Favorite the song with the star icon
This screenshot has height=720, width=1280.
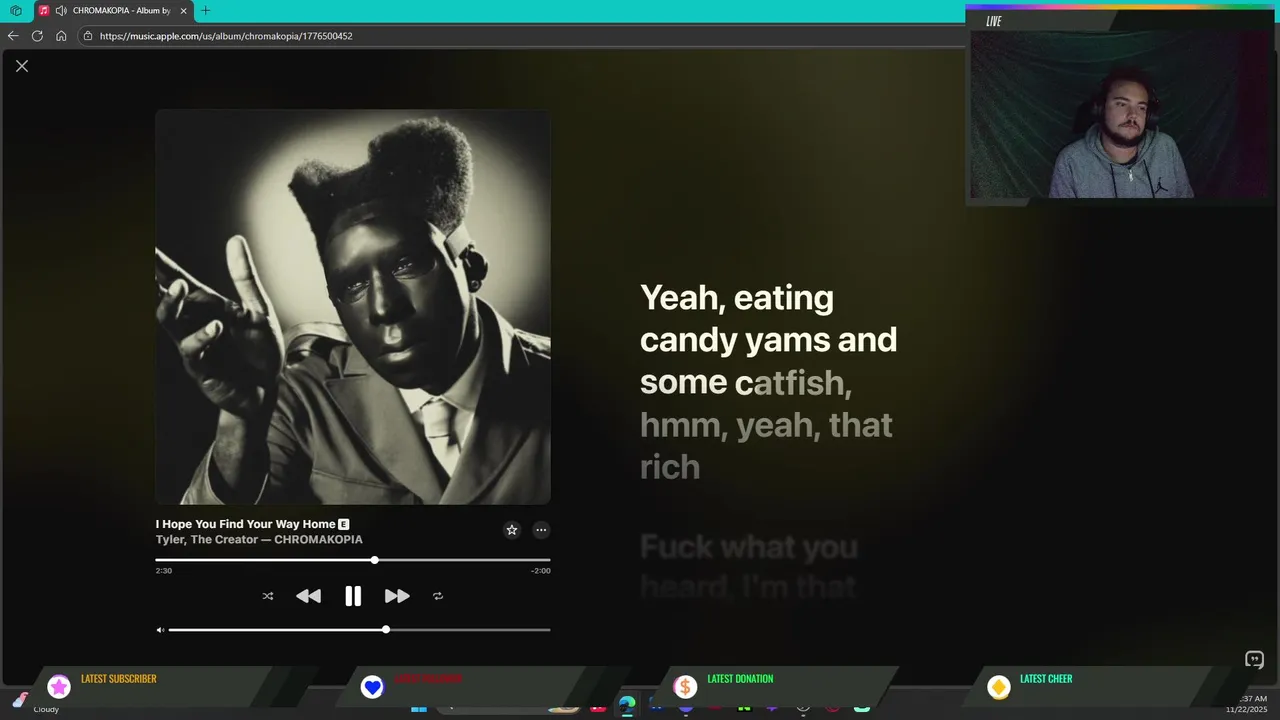click(x=512, y=530)
